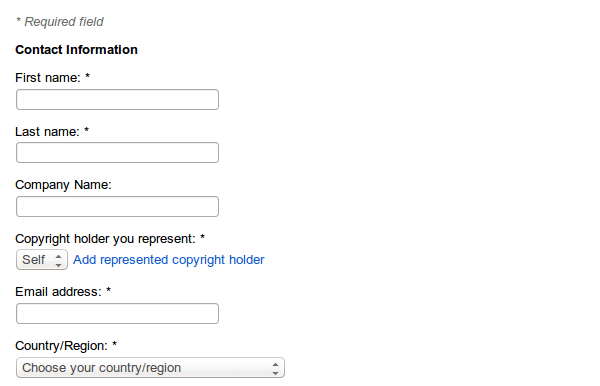600x386 pixels.
Task: Open the Self copyright holder dropdown
Action: (42, 260)
